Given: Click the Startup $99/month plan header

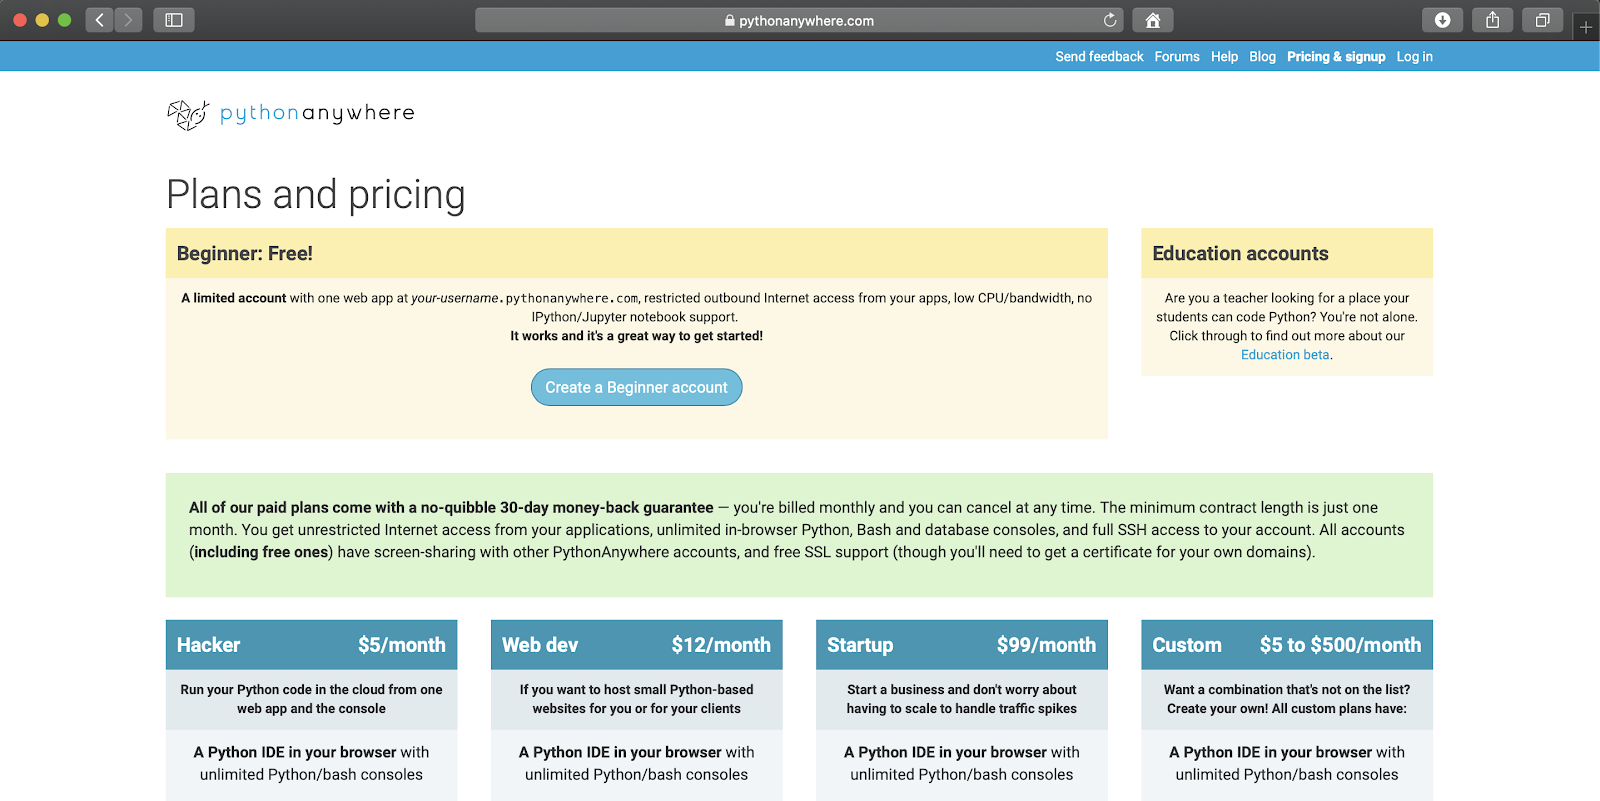Looking at the screenshot, I should 962,645.
